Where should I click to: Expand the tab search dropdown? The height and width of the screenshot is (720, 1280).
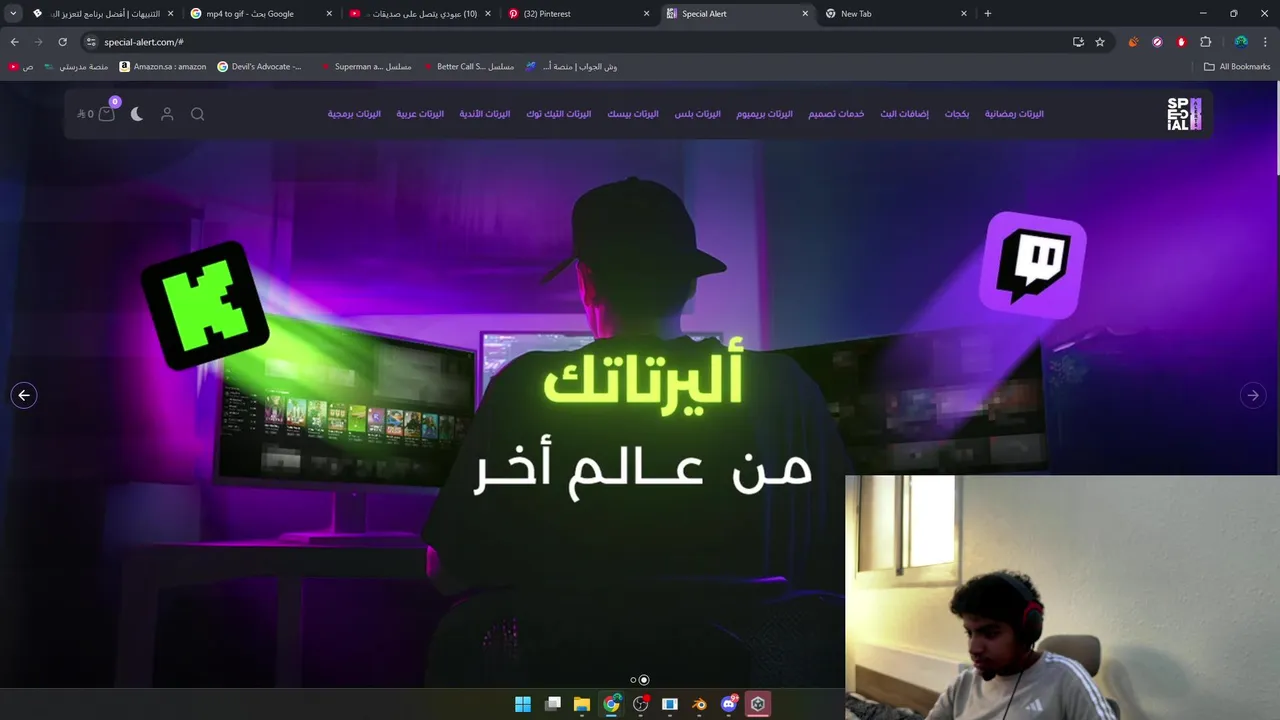tap(13, 14)
